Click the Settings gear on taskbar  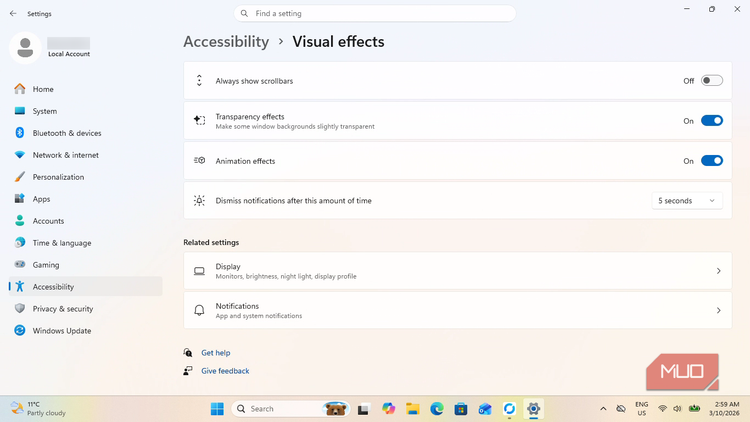pos(533,409)
